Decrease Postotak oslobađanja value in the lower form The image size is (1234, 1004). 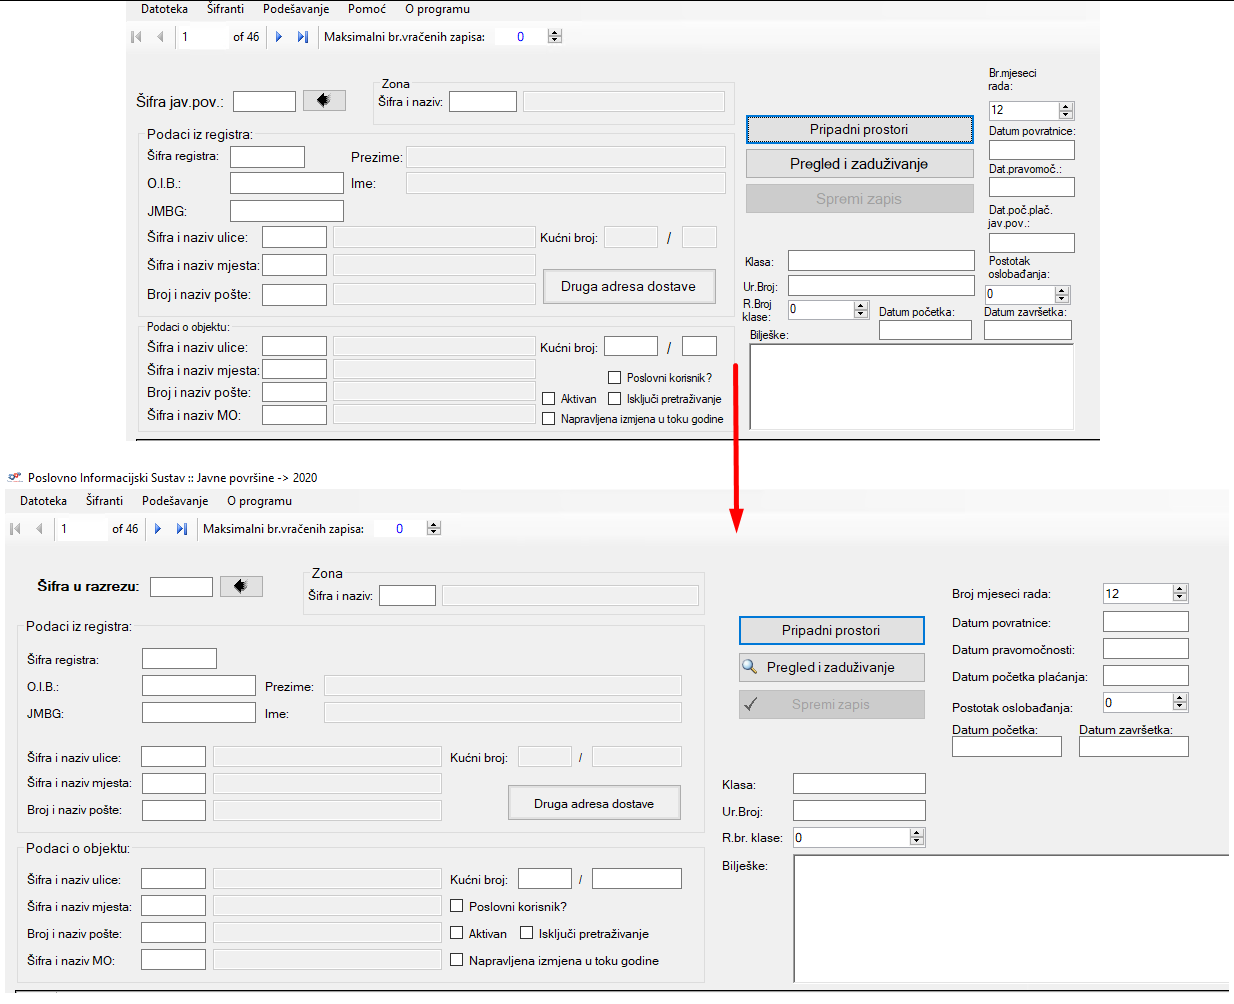[x=1180, y=707]
